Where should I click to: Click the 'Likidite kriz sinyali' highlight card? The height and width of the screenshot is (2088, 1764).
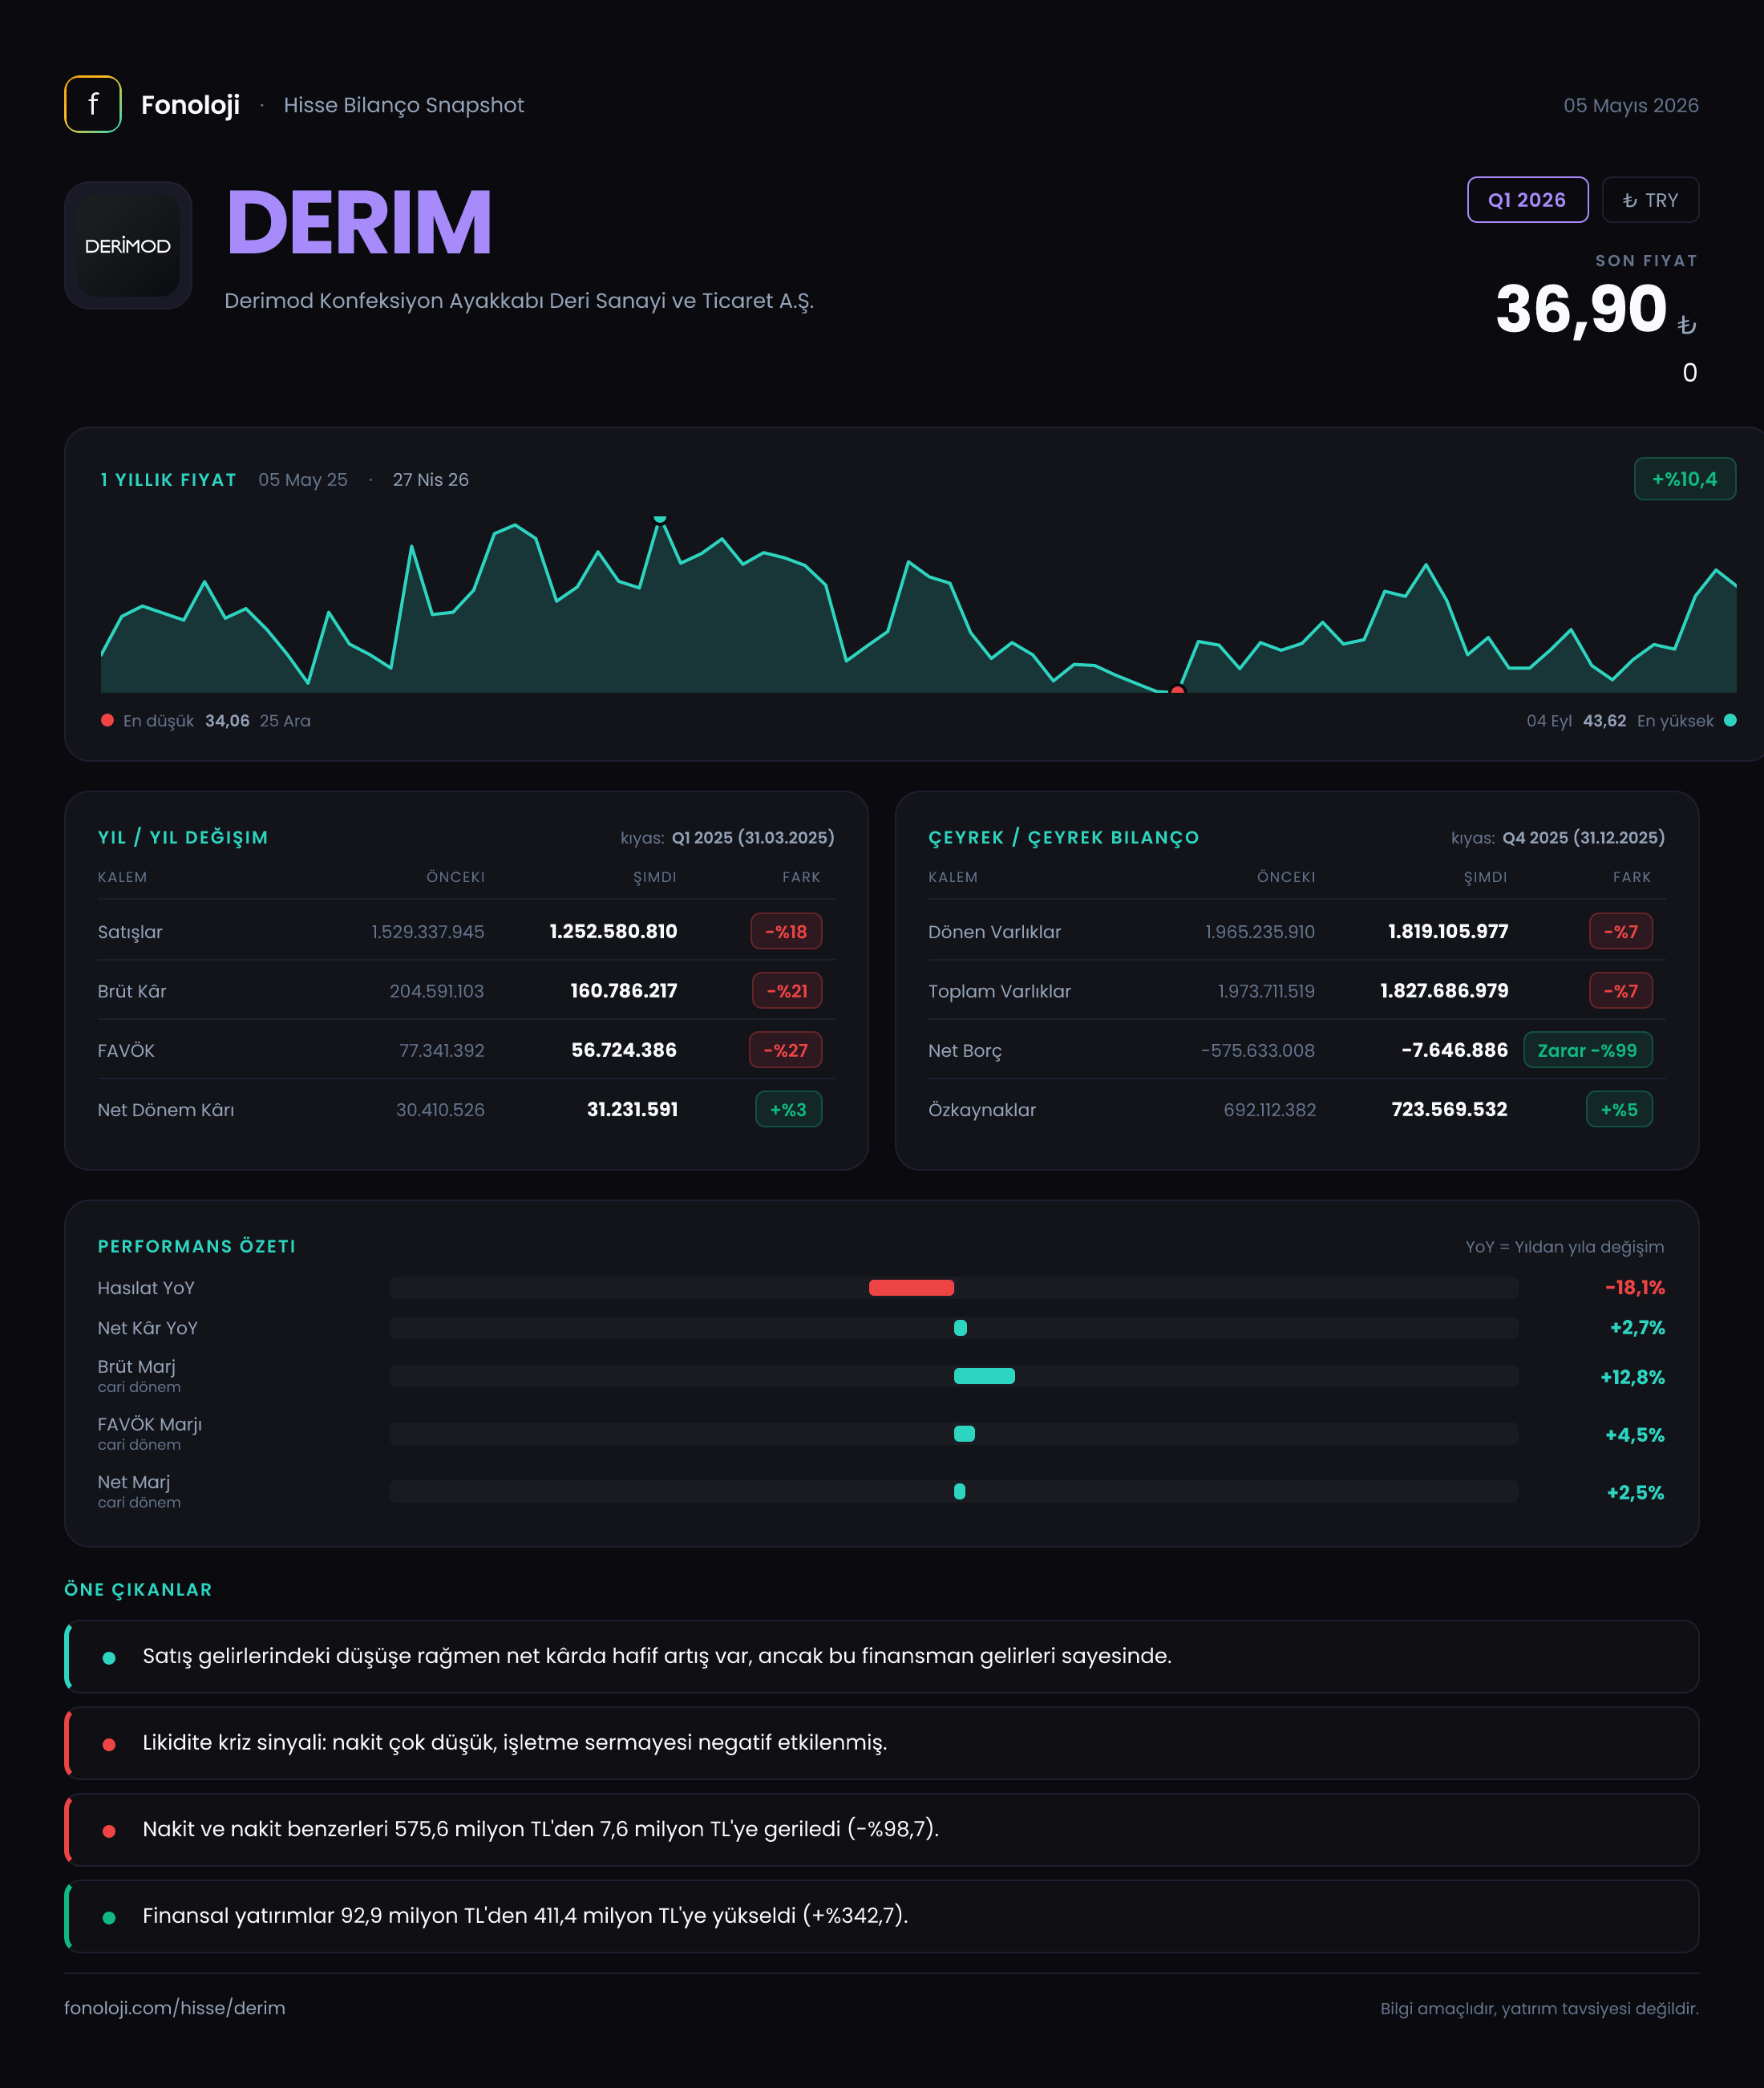[882, 1743]
